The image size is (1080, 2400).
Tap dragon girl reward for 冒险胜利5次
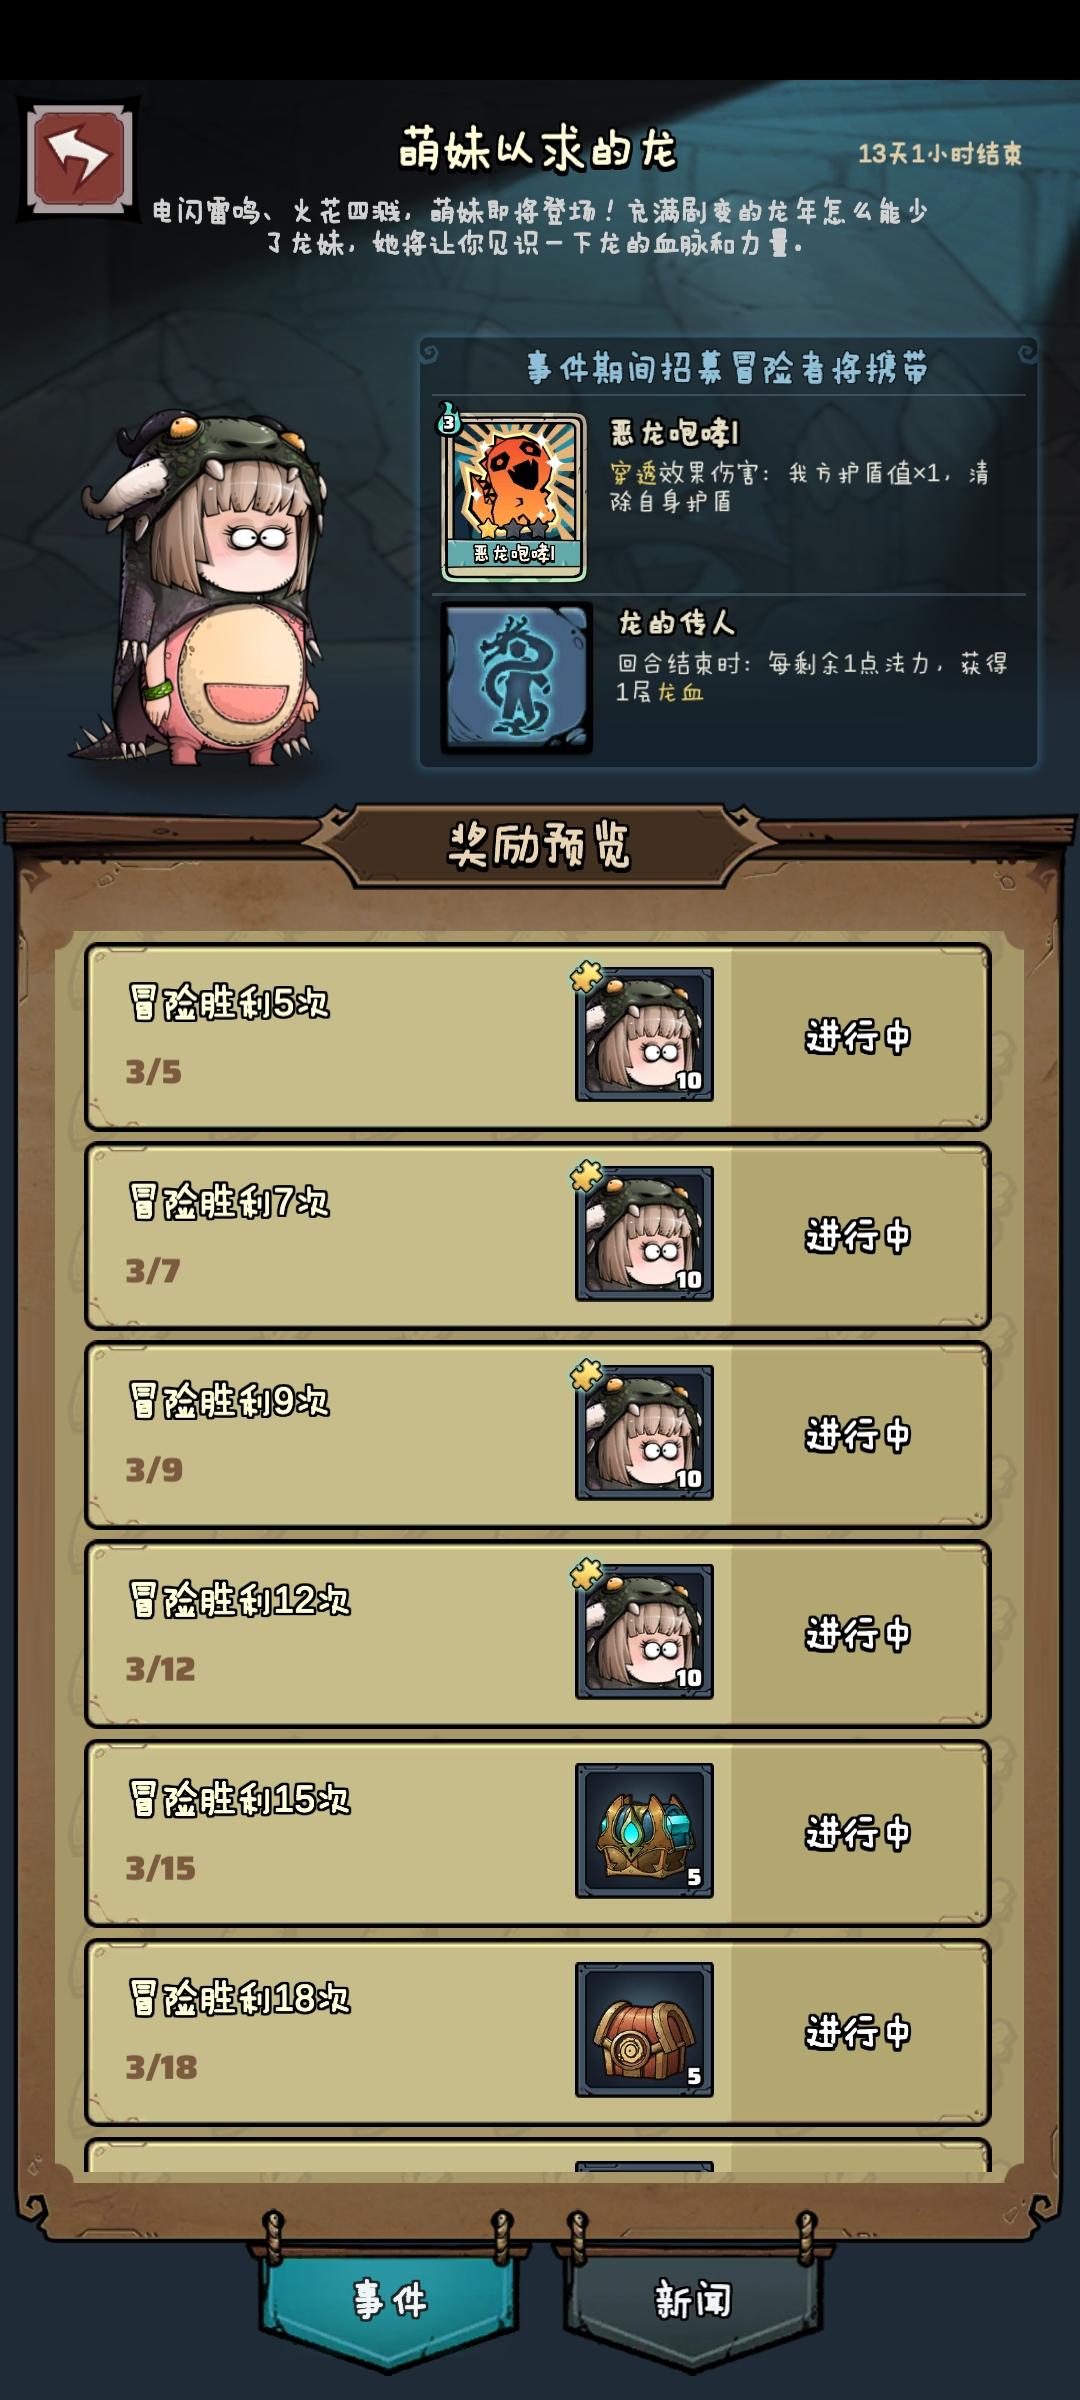pos(644,1034)
